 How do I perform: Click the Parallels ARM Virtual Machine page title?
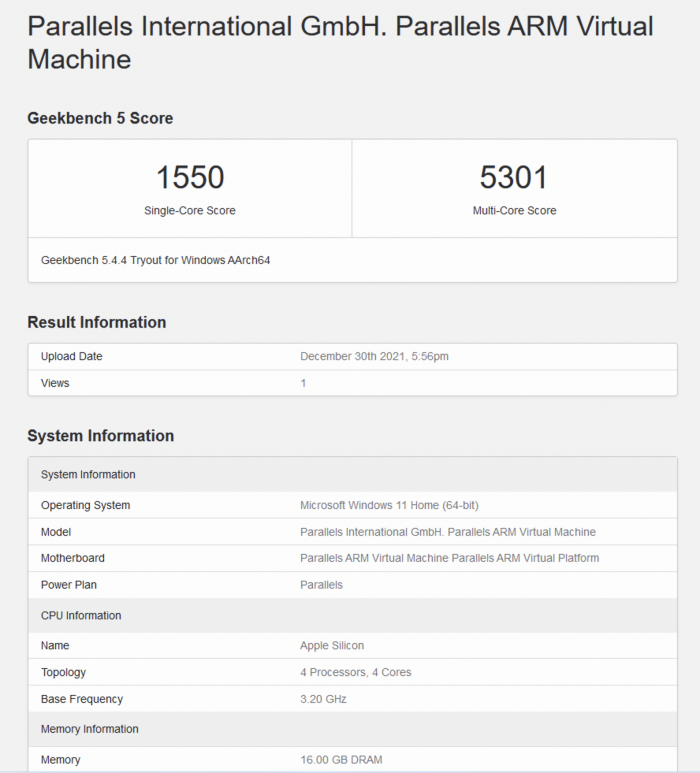pyautogui.click(x=340, y=42)
